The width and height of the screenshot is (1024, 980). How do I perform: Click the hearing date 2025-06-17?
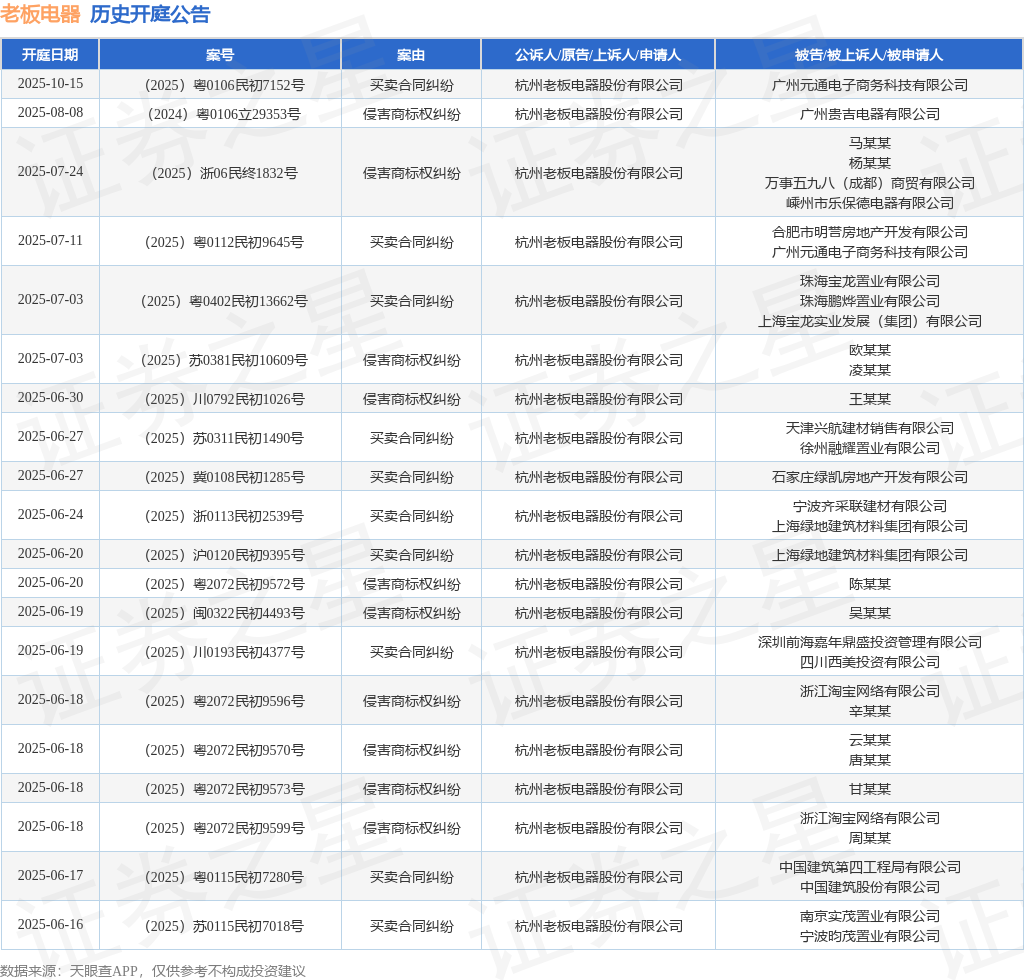(50, 875)
